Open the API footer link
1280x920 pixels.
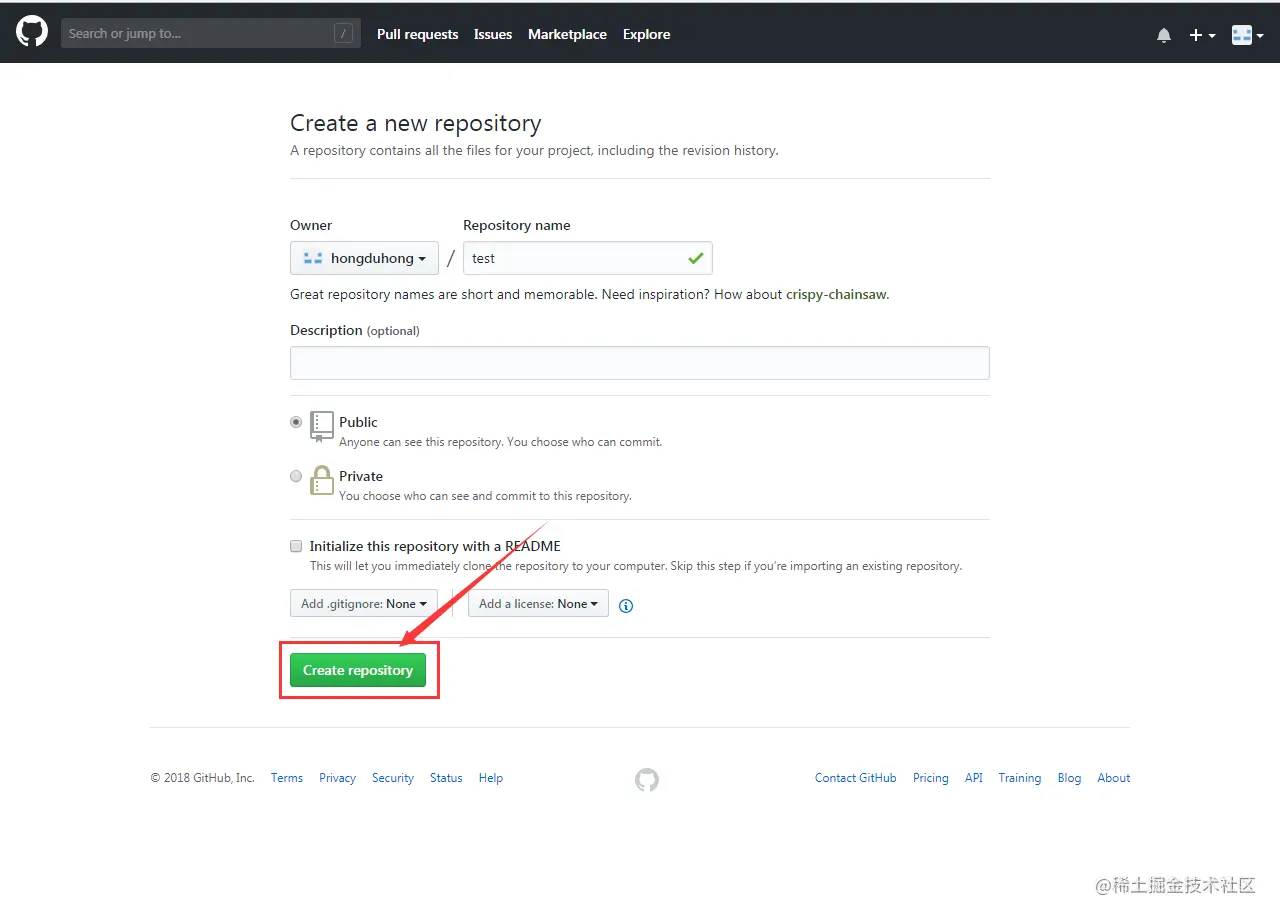(x=974, y=778)
